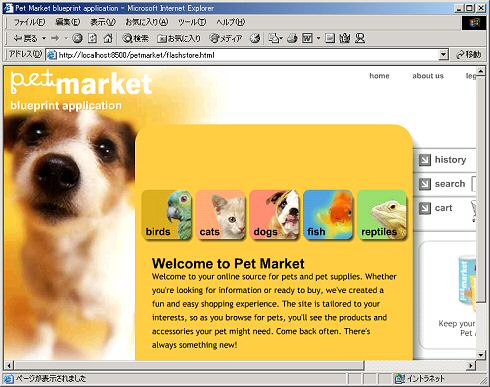Click the Refresh page icon

tap(92, 38)
